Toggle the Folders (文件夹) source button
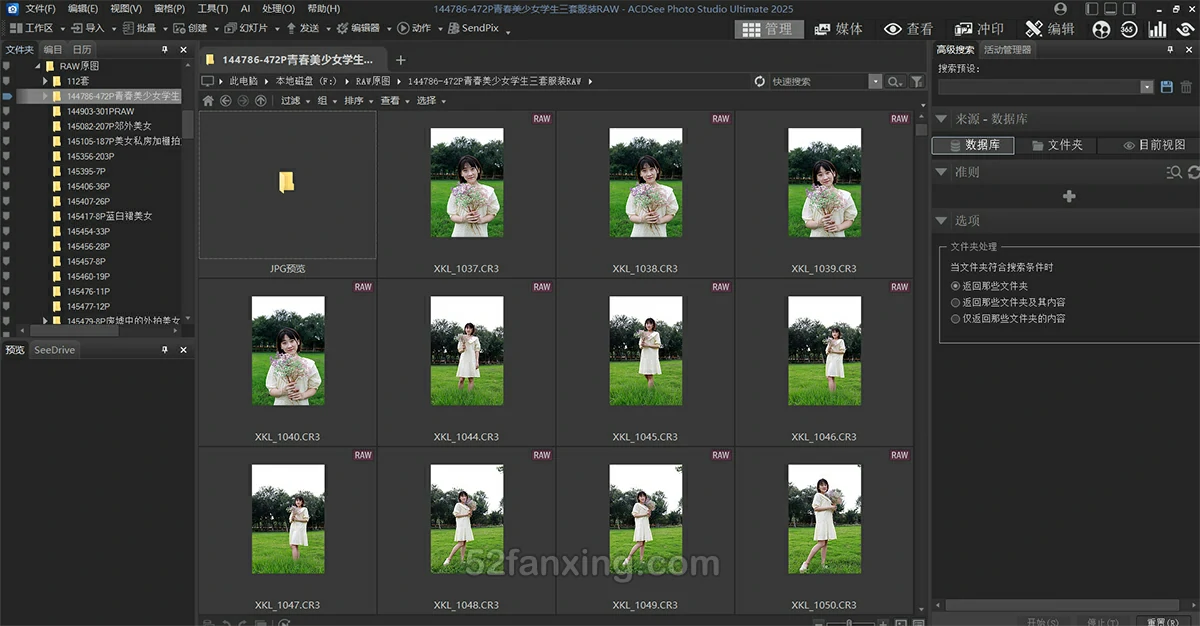The height and width of the screenshot is (626, 1200). (x=1056, y=145)
